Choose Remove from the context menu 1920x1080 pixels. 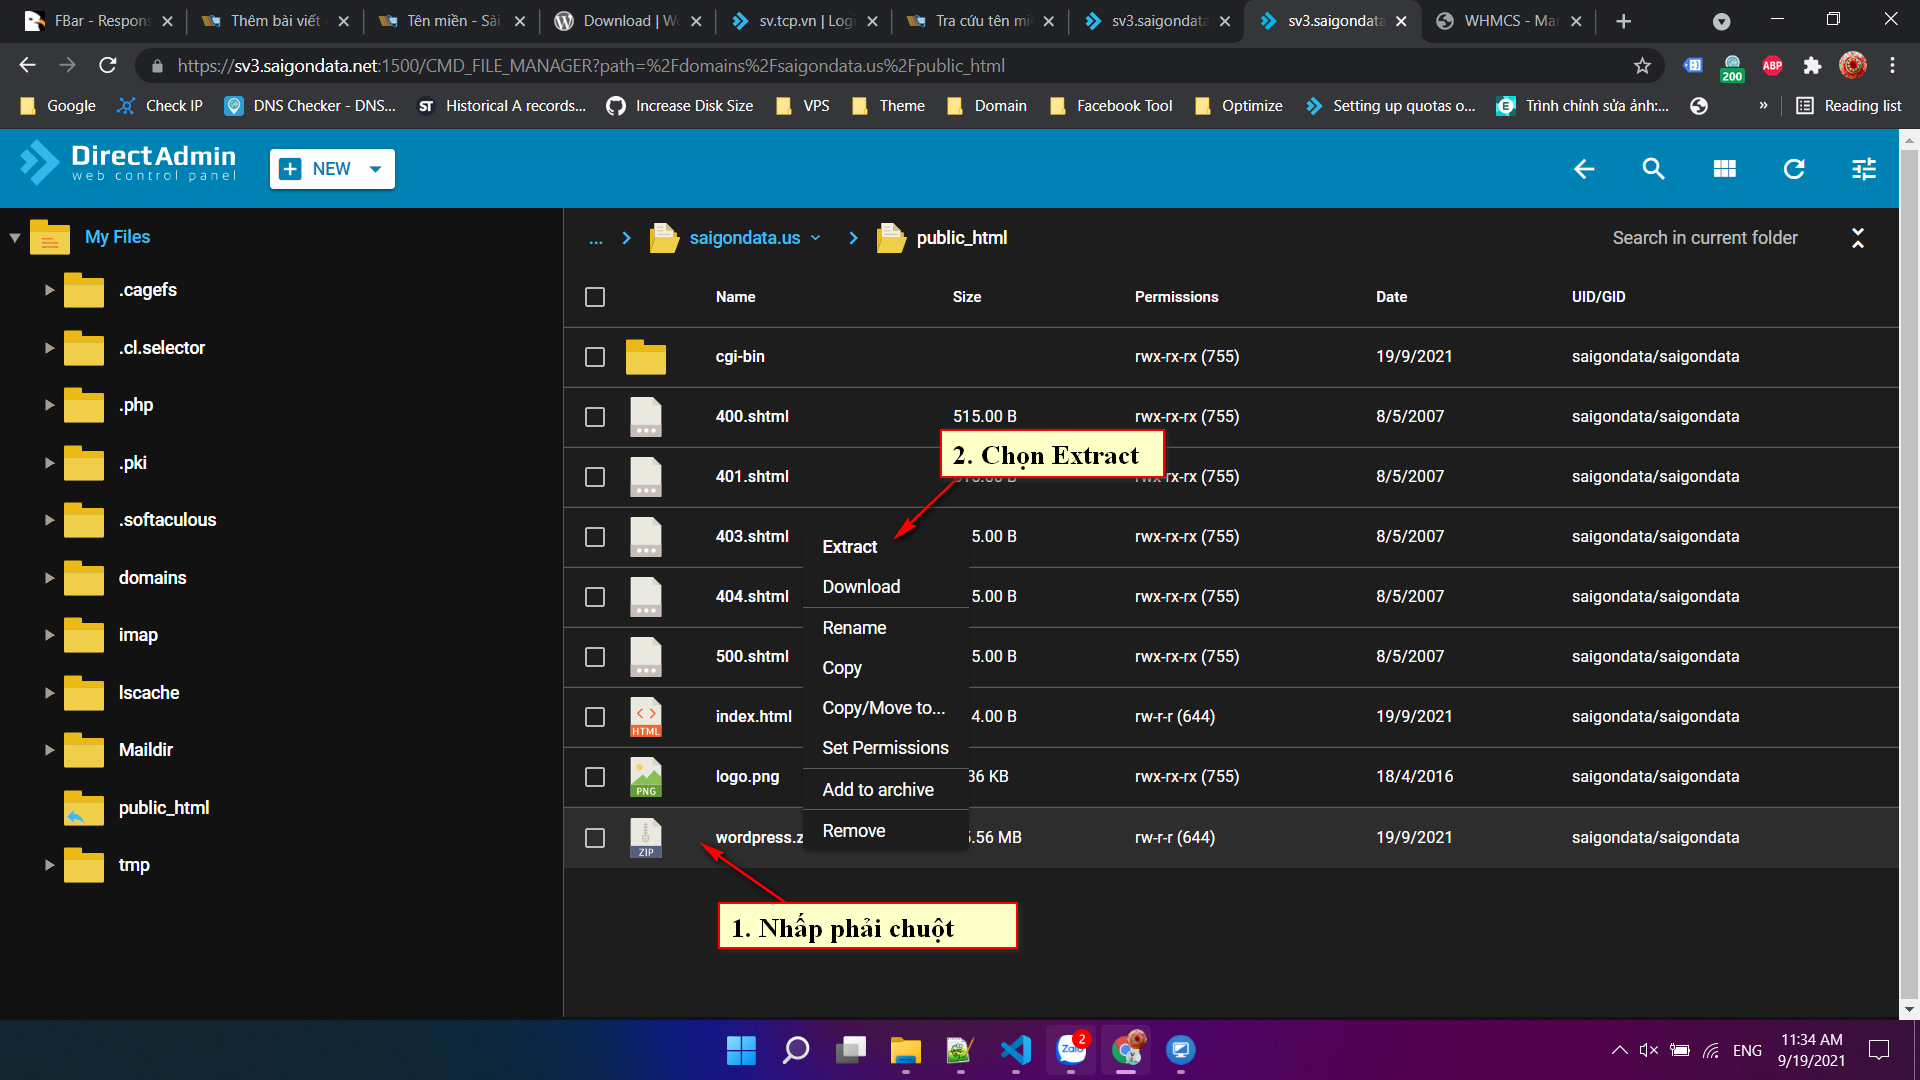click(x=853, y=831)
